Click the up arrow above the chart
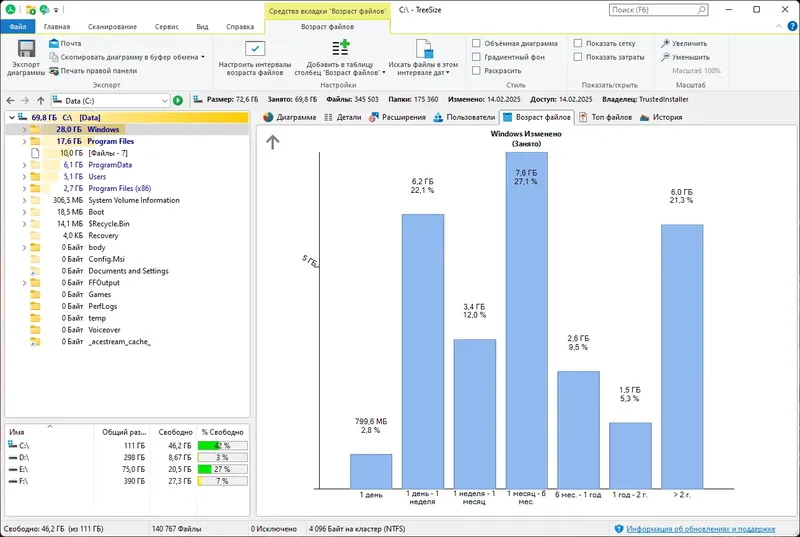The height and width of the screenshot is (537, 800). click(x=272, y=142)
